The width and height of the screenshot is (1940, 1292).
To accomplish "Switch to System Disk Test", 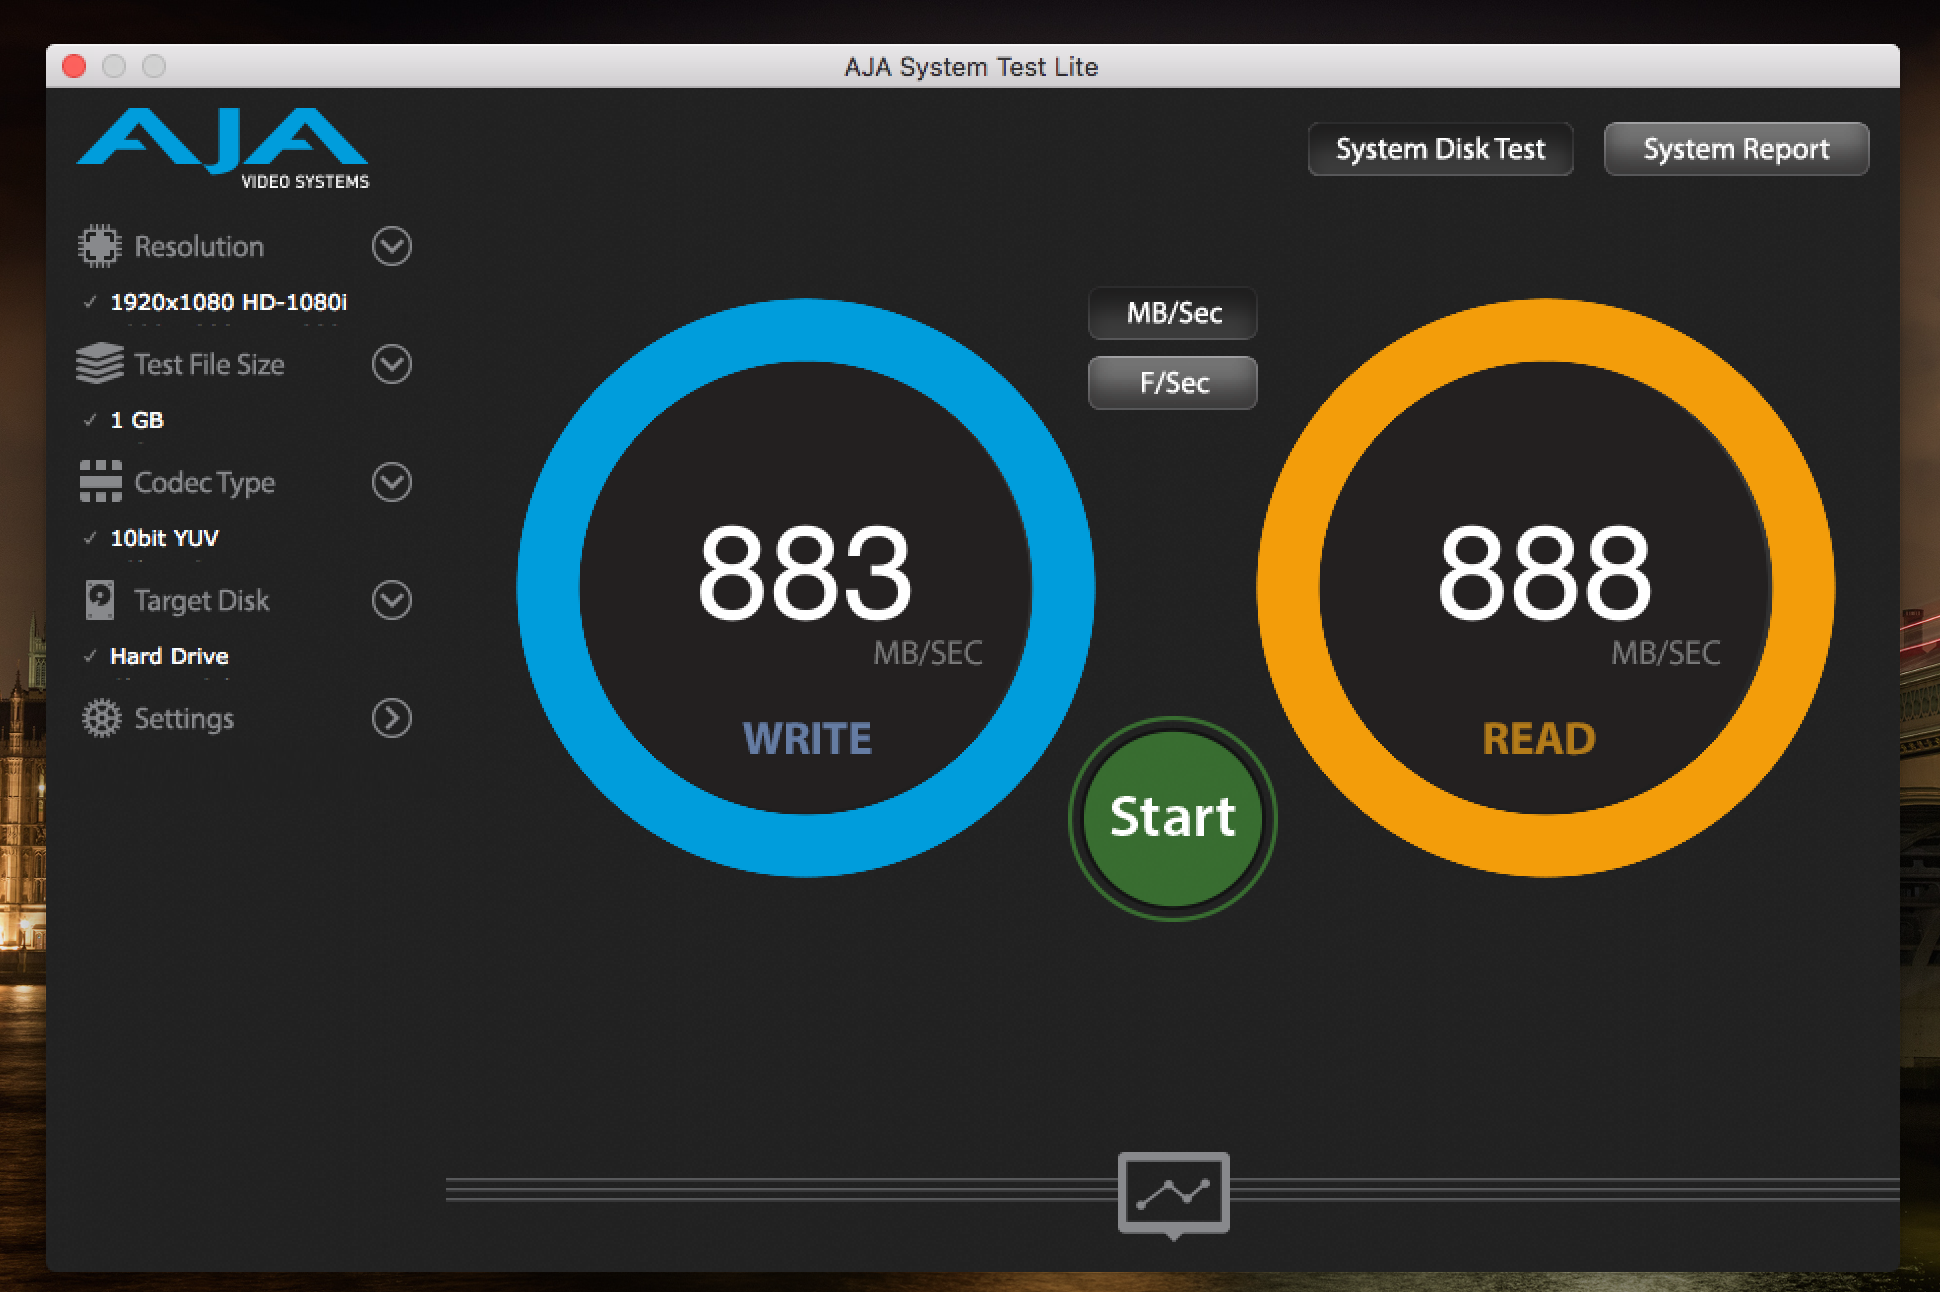I will tap(1440, 149).
